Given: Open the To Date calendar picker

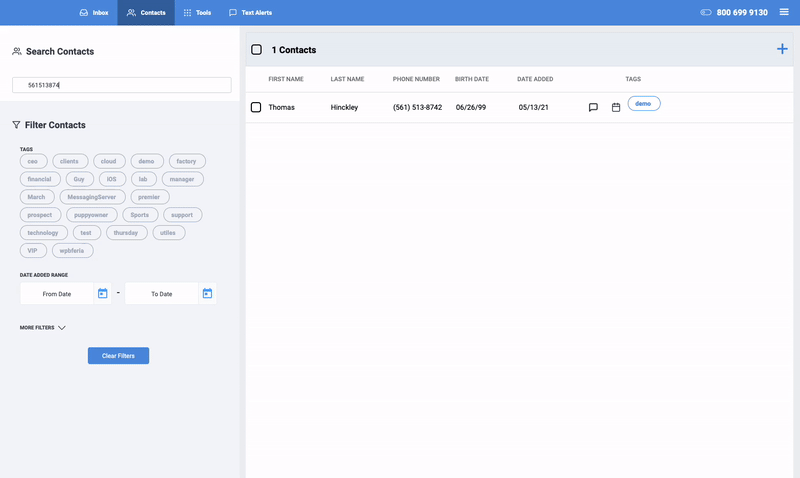Looking at the screenshot, I should [207, 294].
